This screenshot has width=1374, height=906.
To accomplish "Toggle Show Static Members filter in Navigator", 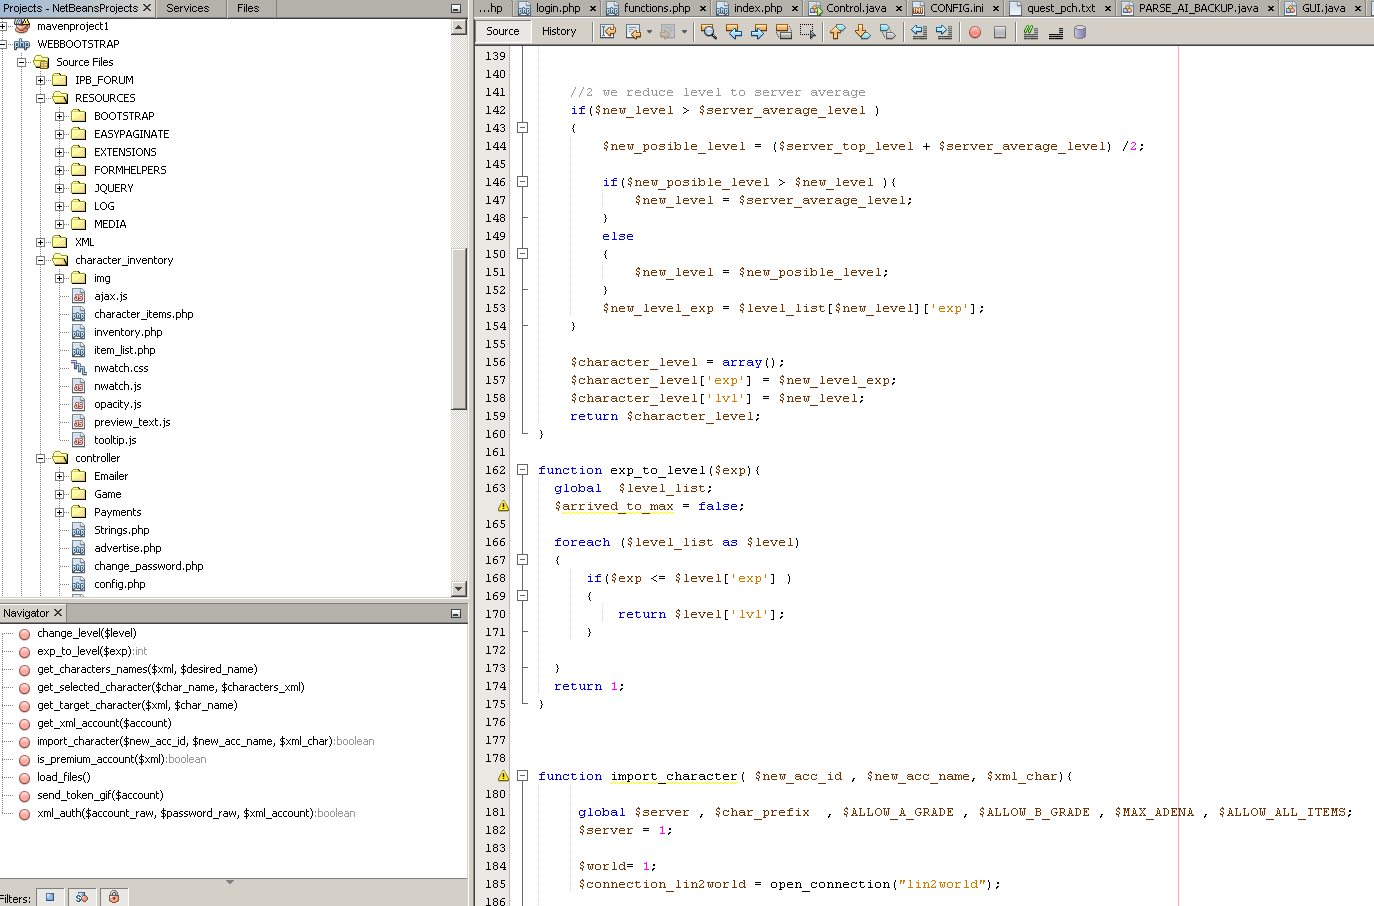I will click(82, 897).
